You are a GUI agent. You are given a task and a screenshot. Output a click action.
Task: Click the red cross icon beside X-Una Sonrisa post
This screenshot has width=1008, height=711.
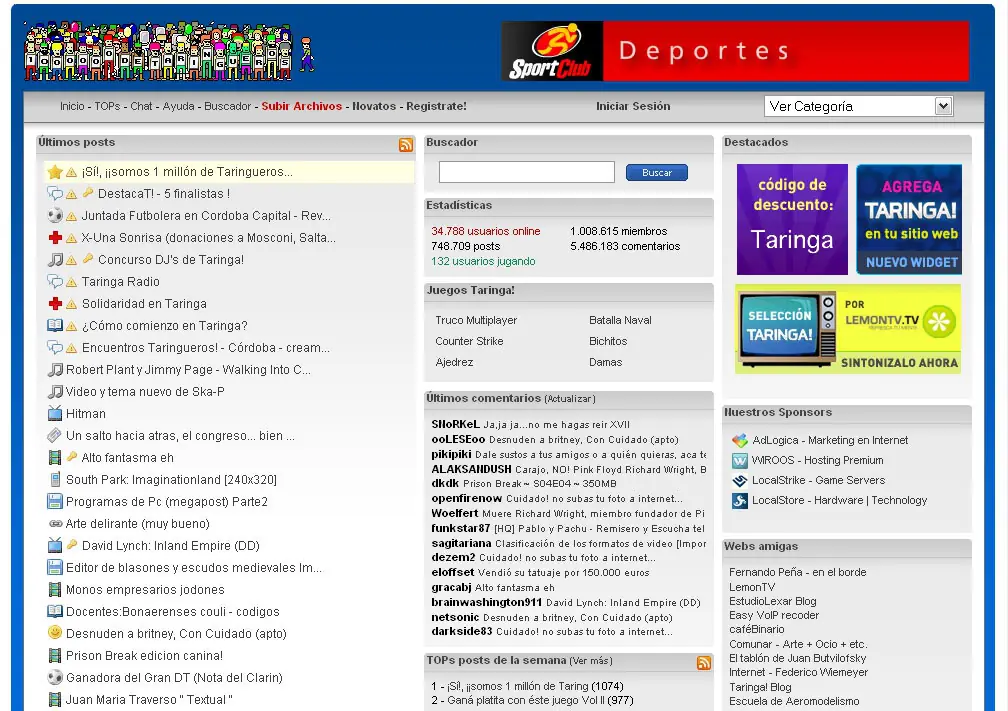click(x=55, y=238)
